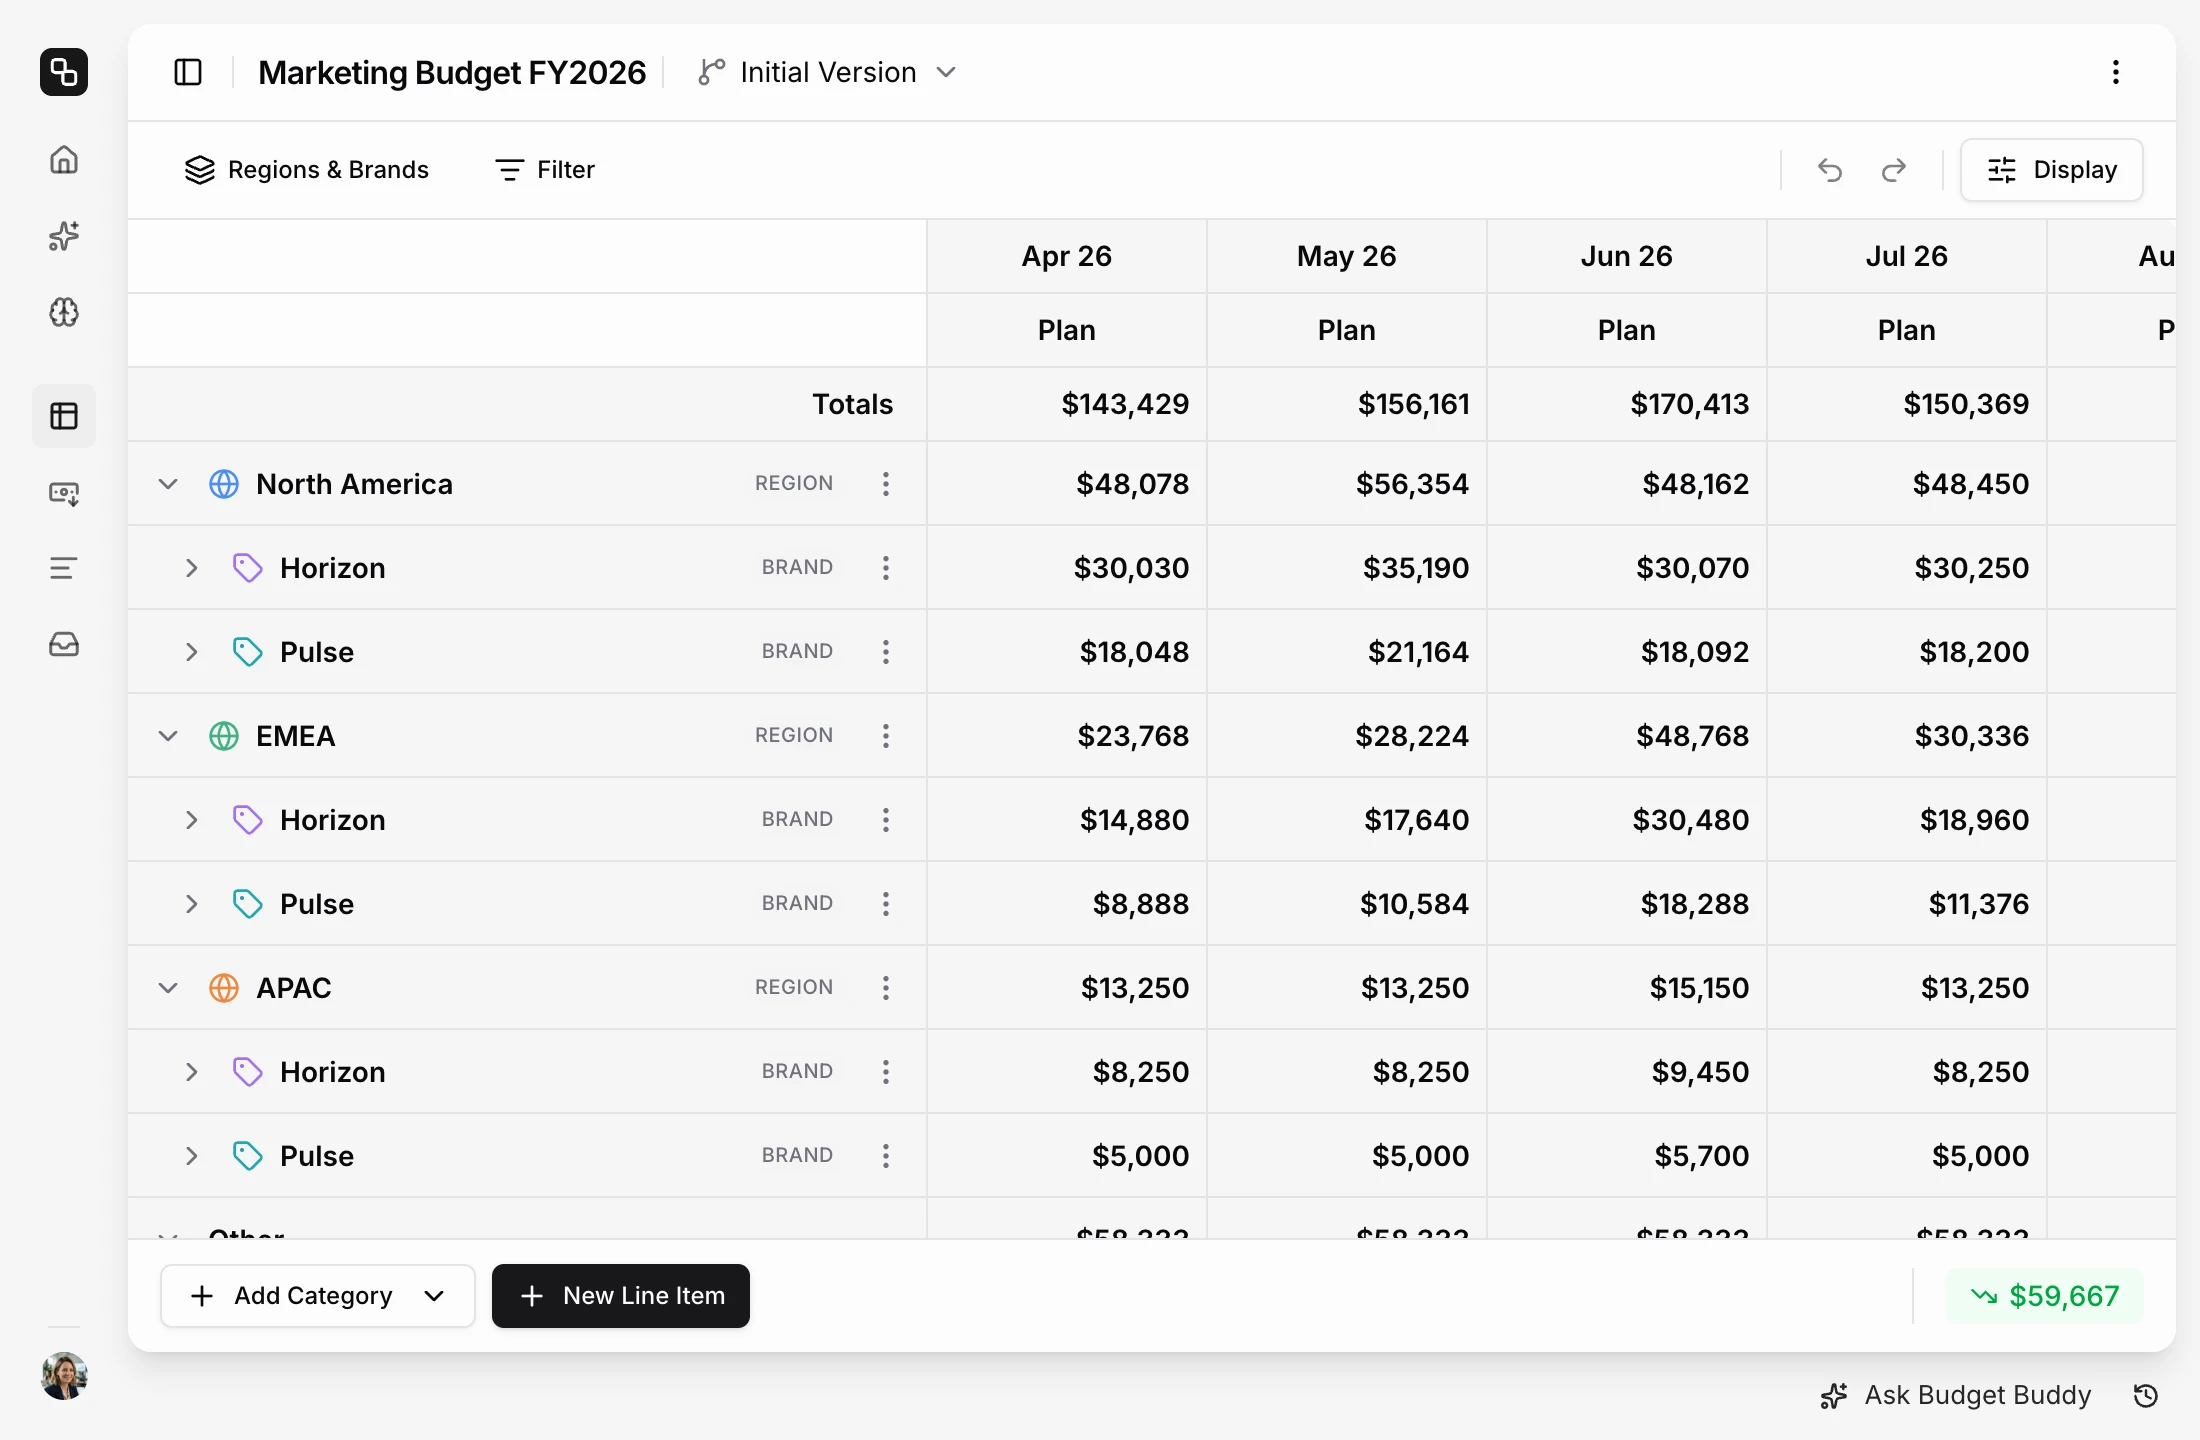Select the Jul 26 column header

(x=1907, y=256)
